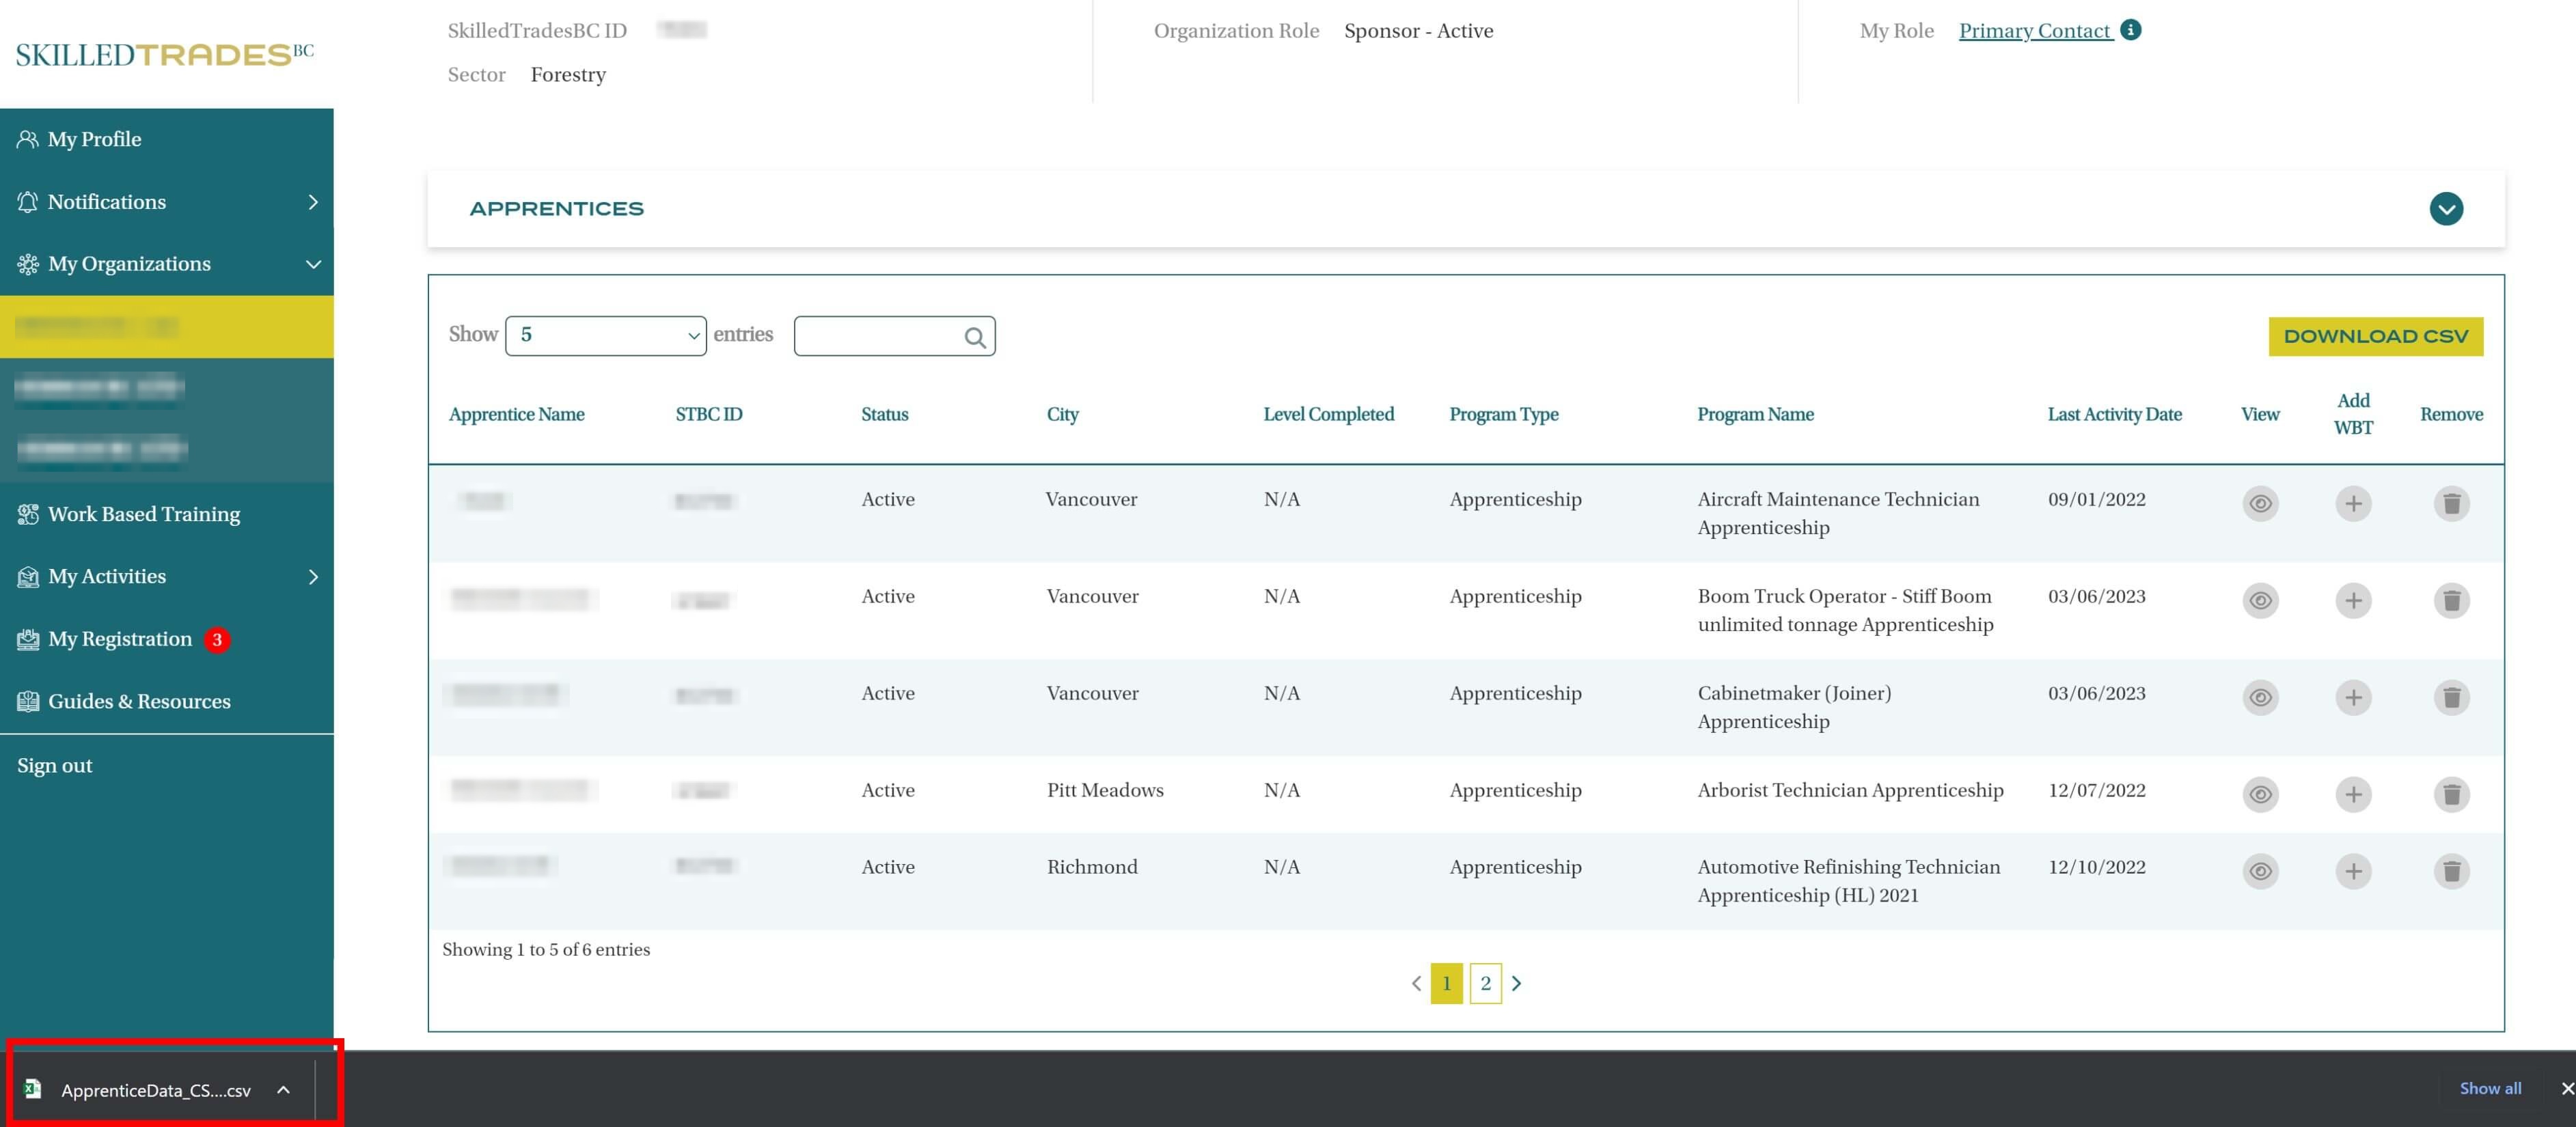Open downloaded ApprenticeData CSV file
This screenshot has width=2576, height=1127.
[155, 1090]
